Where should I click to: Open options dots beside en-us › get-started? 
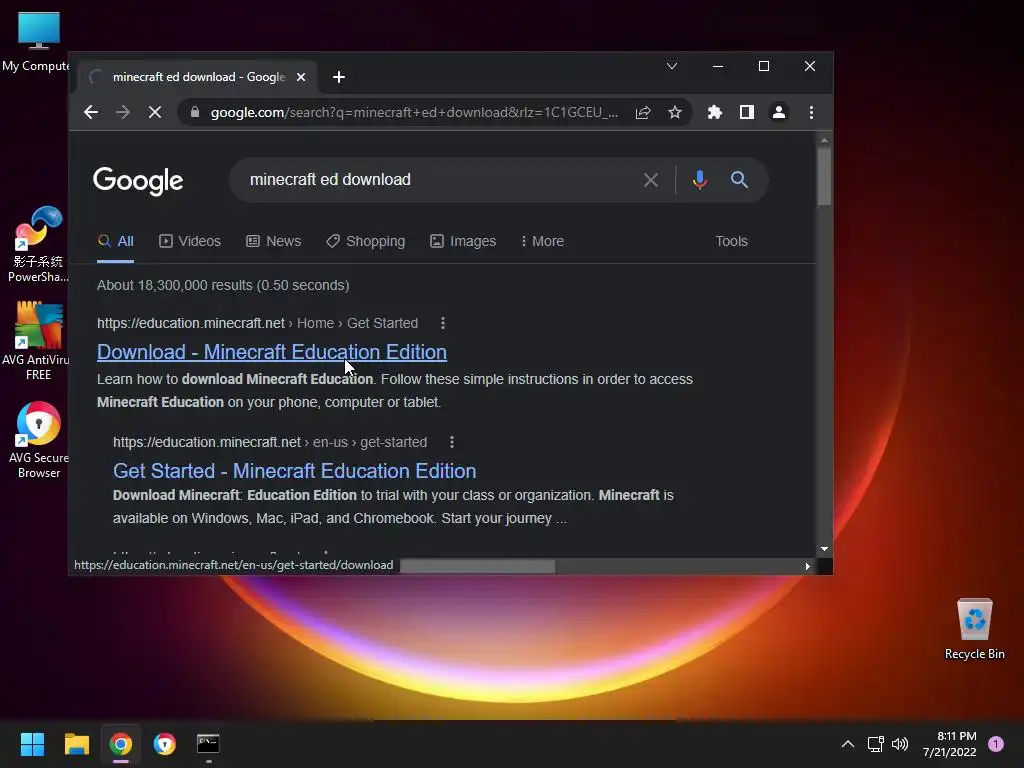(452, 442)
